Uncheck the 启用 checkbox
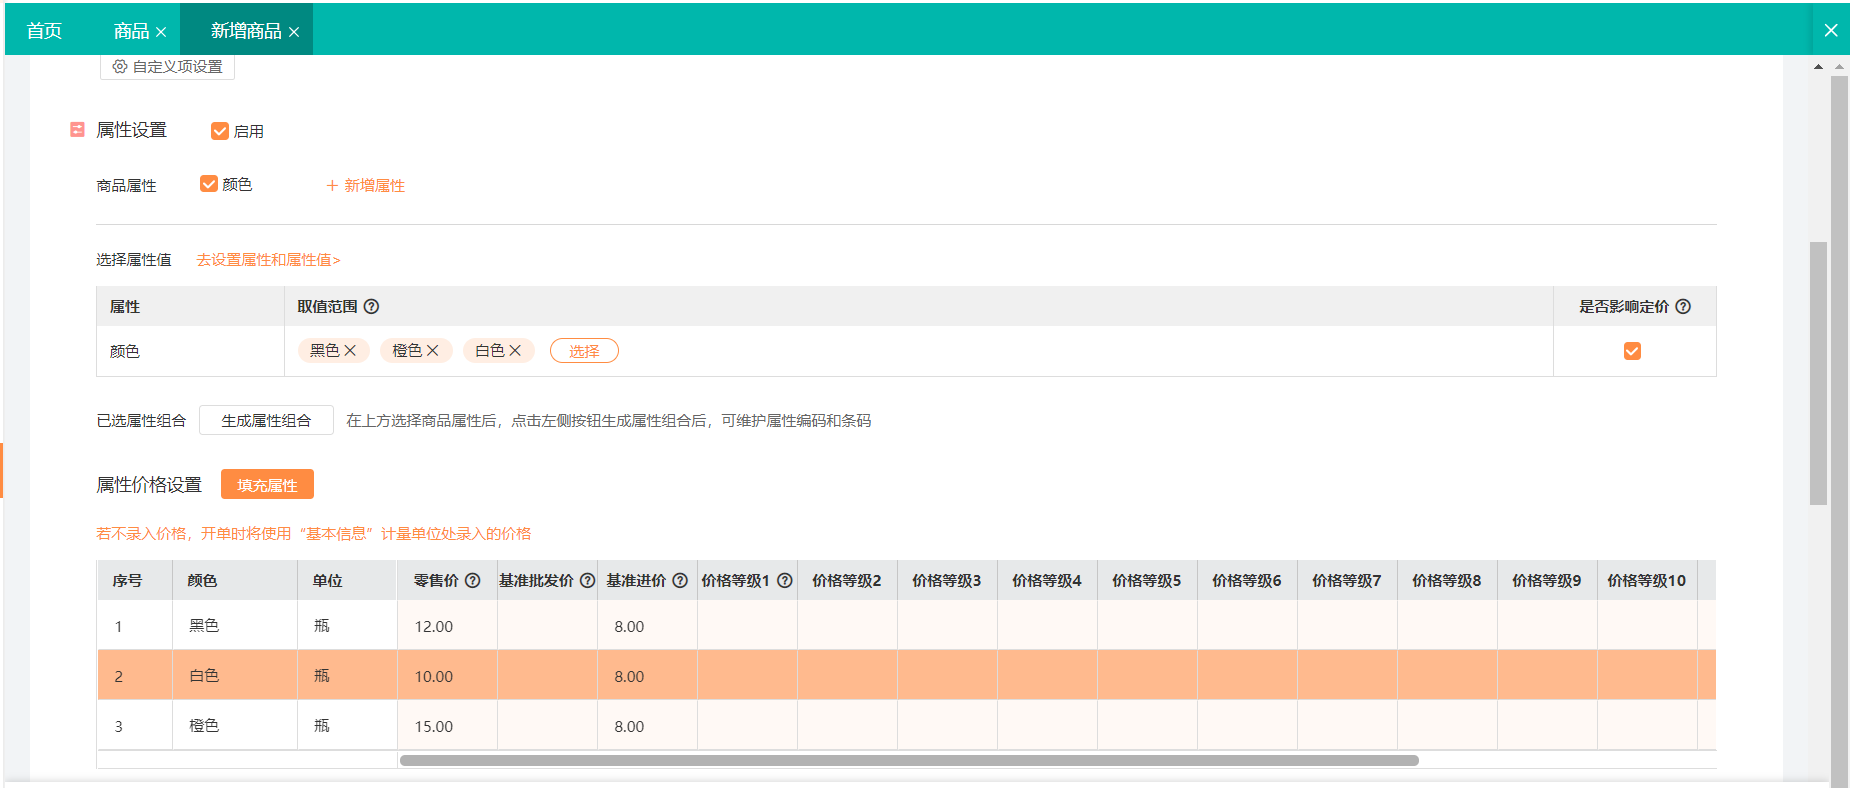This screenshot has width=1850, height=788. coord(220,131)
